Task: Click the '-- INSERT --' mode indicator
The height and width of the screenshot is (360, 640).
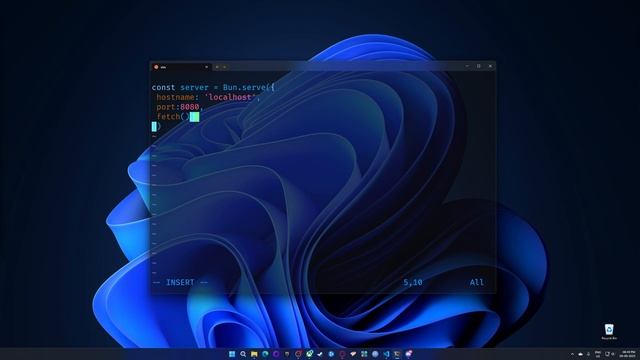Action: coord(180,282)
